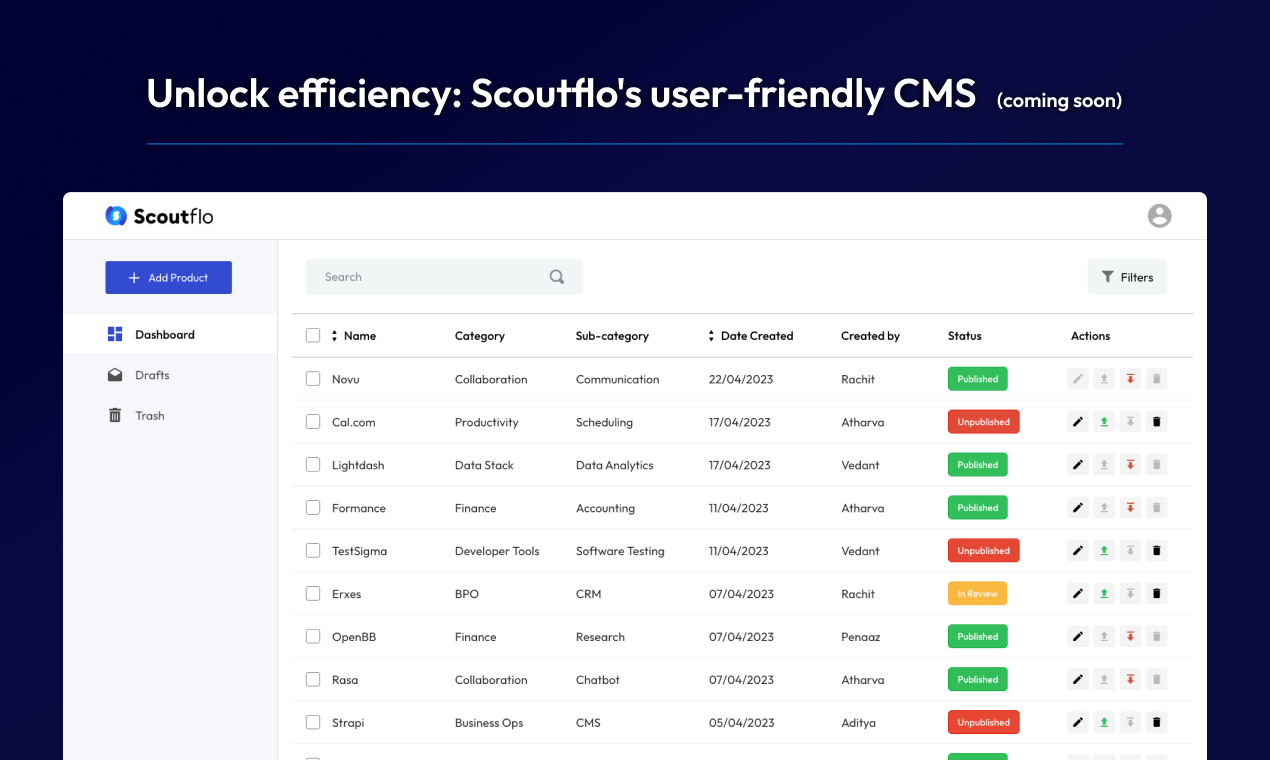Unpublish the Lightdash product
This screenshot has width=1270, height=760.
[x=1130, y=465]
